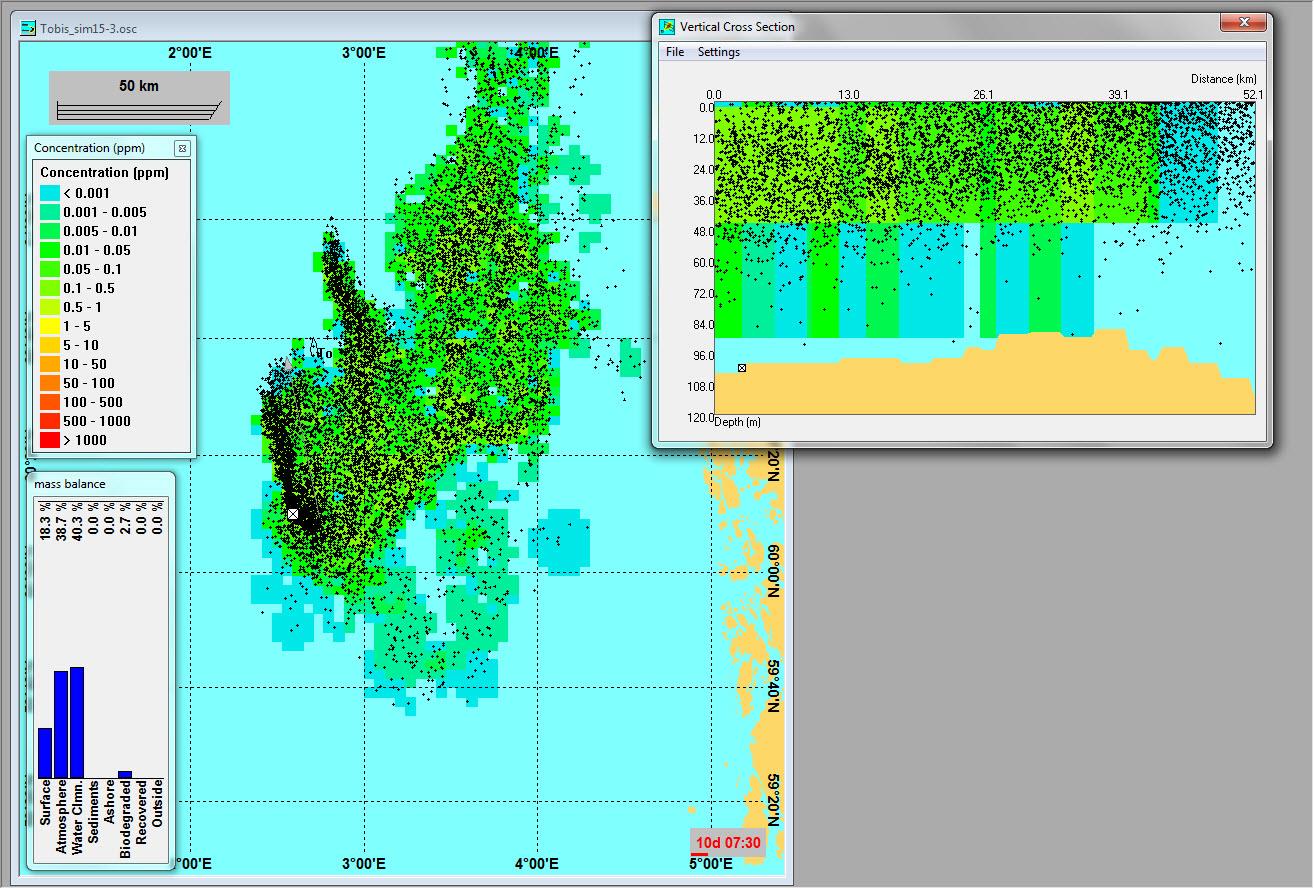Viewport: 1314px width, 889px height.
Task: Click the Atmosphere bar in mass balance chart
Action: tap(61, 725)
